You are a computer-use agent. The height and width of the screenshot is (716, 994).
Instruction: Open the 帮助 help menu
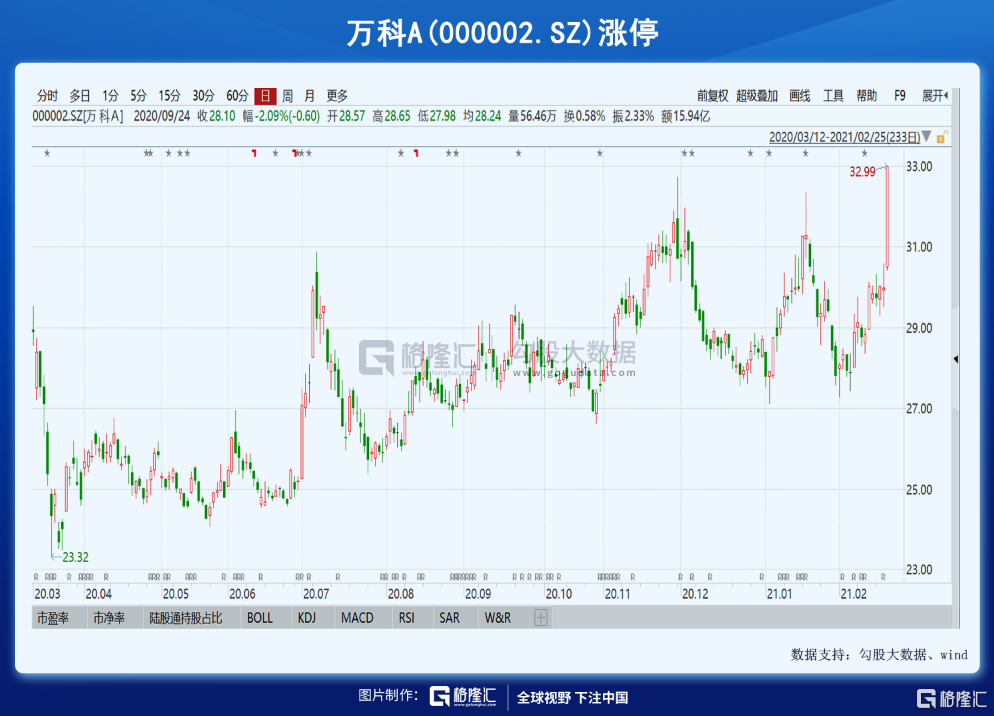(x=867, y=96)
